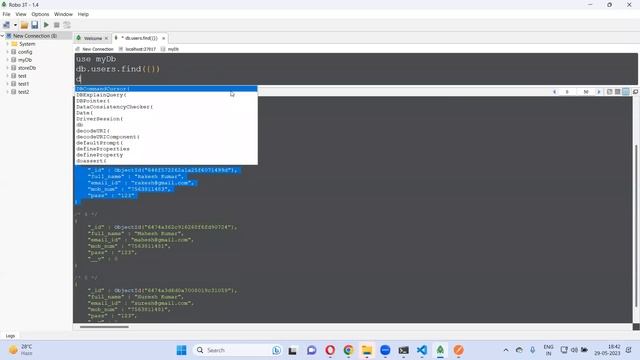Open Google Chrome from taskbar

tap(349, 350)
